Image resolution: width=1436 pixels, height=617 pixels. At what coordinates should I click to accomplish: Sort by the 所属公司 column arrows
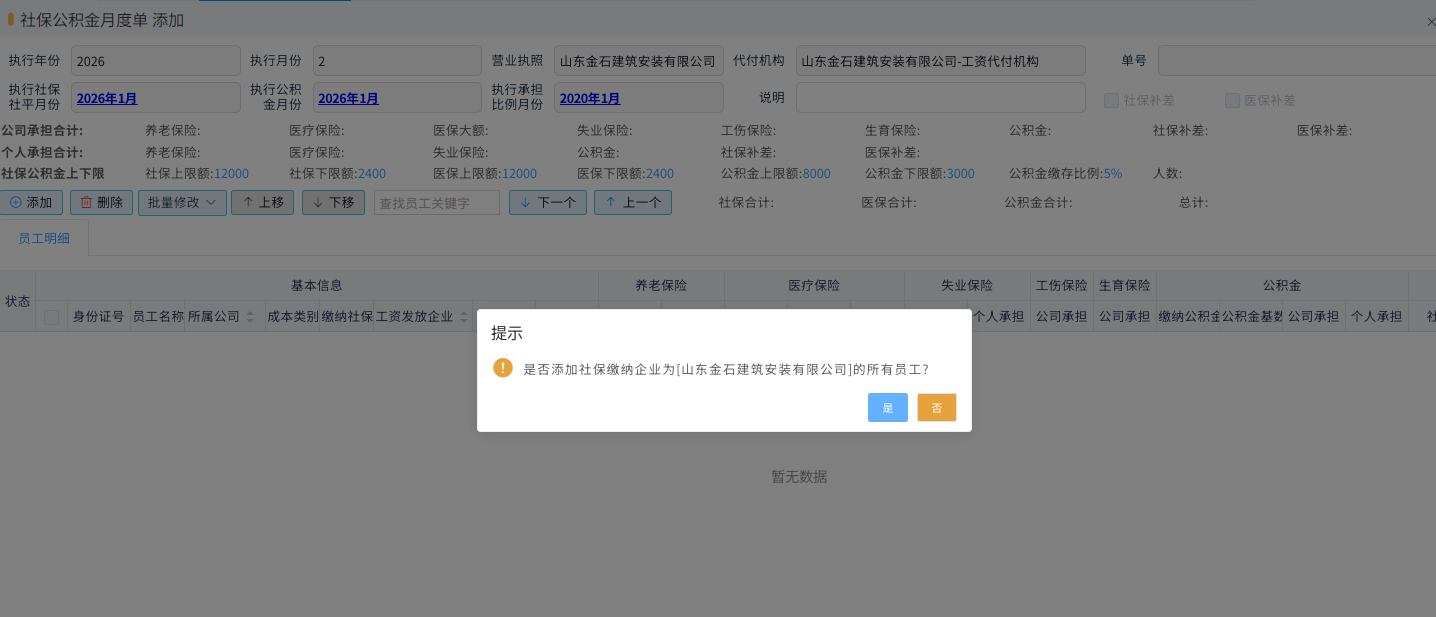pyautogui.click(x=250, y=317)
